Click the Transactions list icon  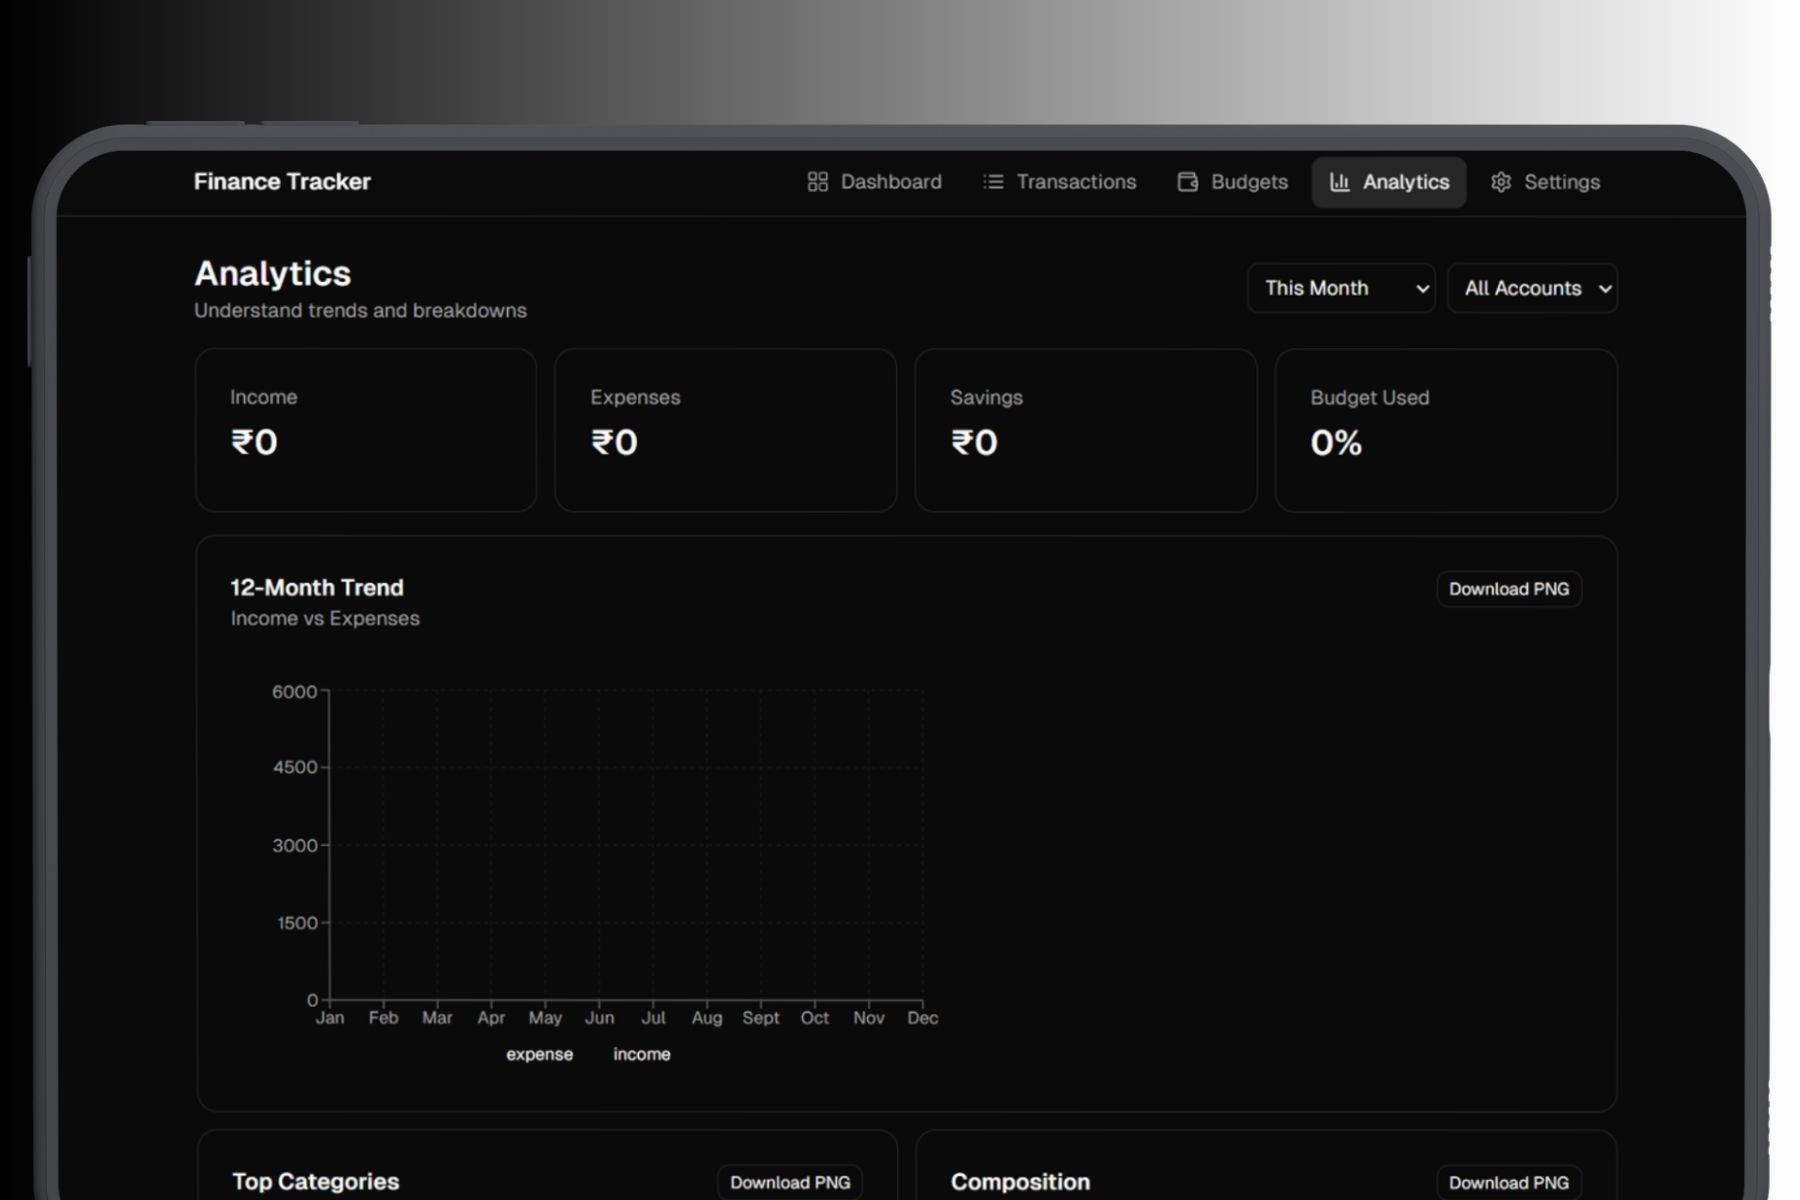(992, 182)
